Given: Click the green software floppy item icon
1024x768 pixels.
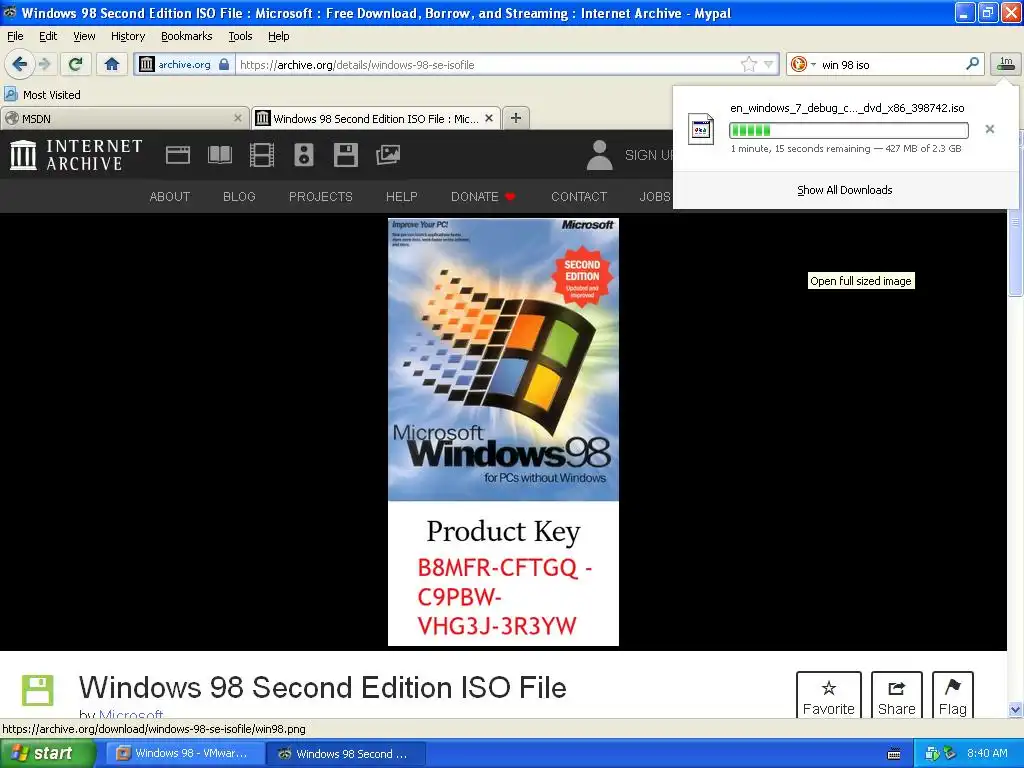Looking at the screenshot, I should click(x=37, y=690).
